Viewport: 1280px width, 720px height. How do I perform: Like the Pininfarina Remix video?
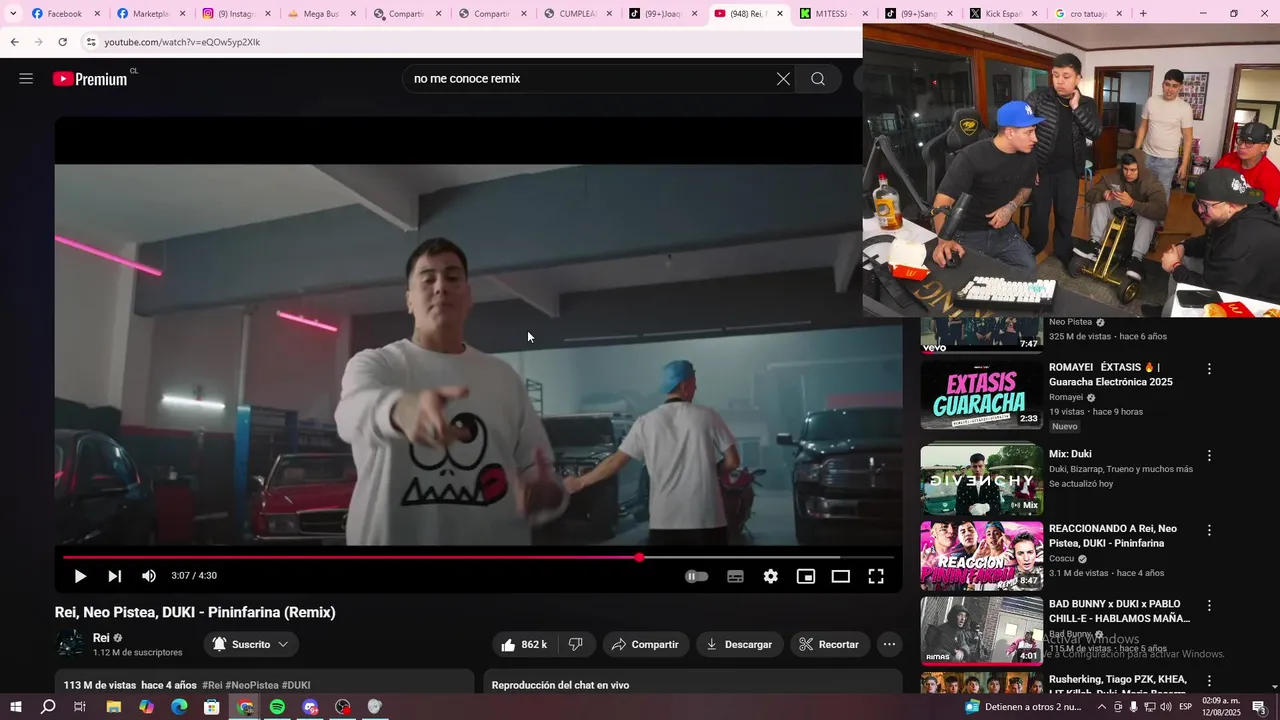point(524,645)
